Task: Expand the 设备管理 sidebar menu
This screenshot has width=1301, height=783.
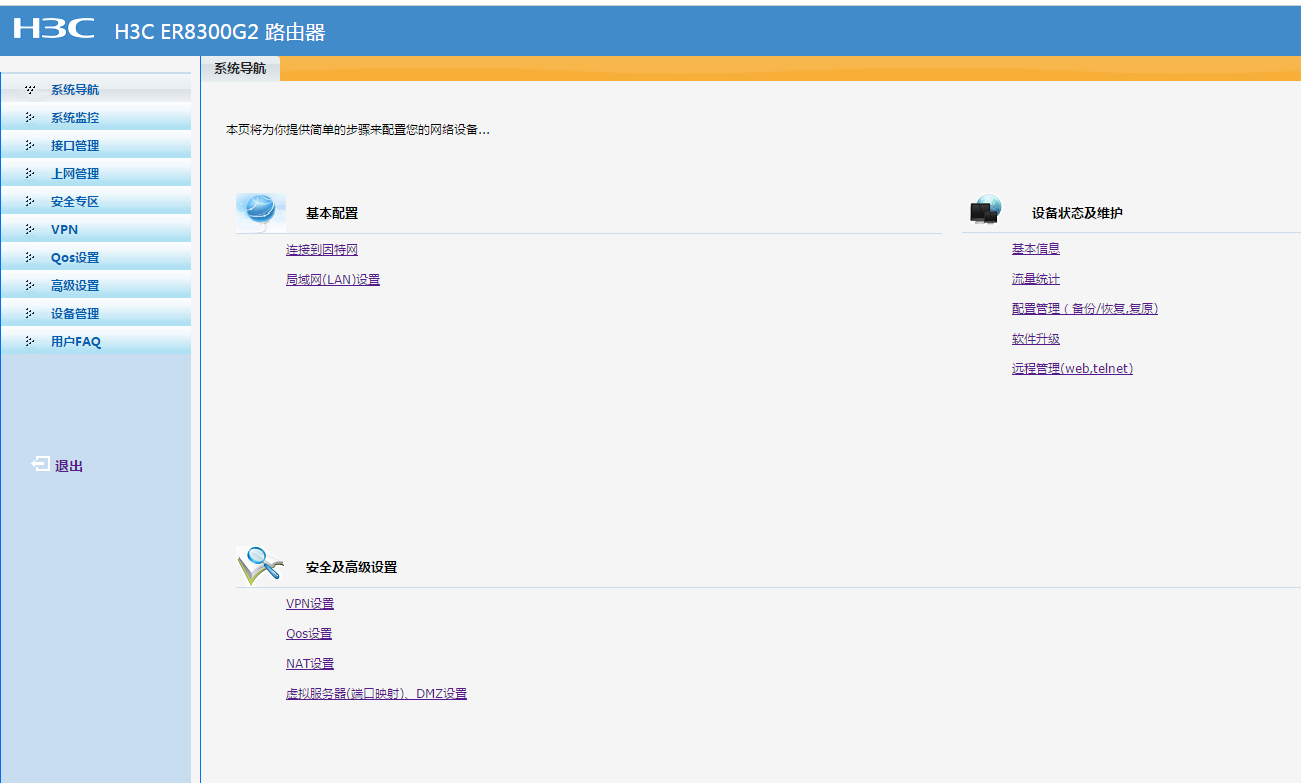Action: coord(95,314)
